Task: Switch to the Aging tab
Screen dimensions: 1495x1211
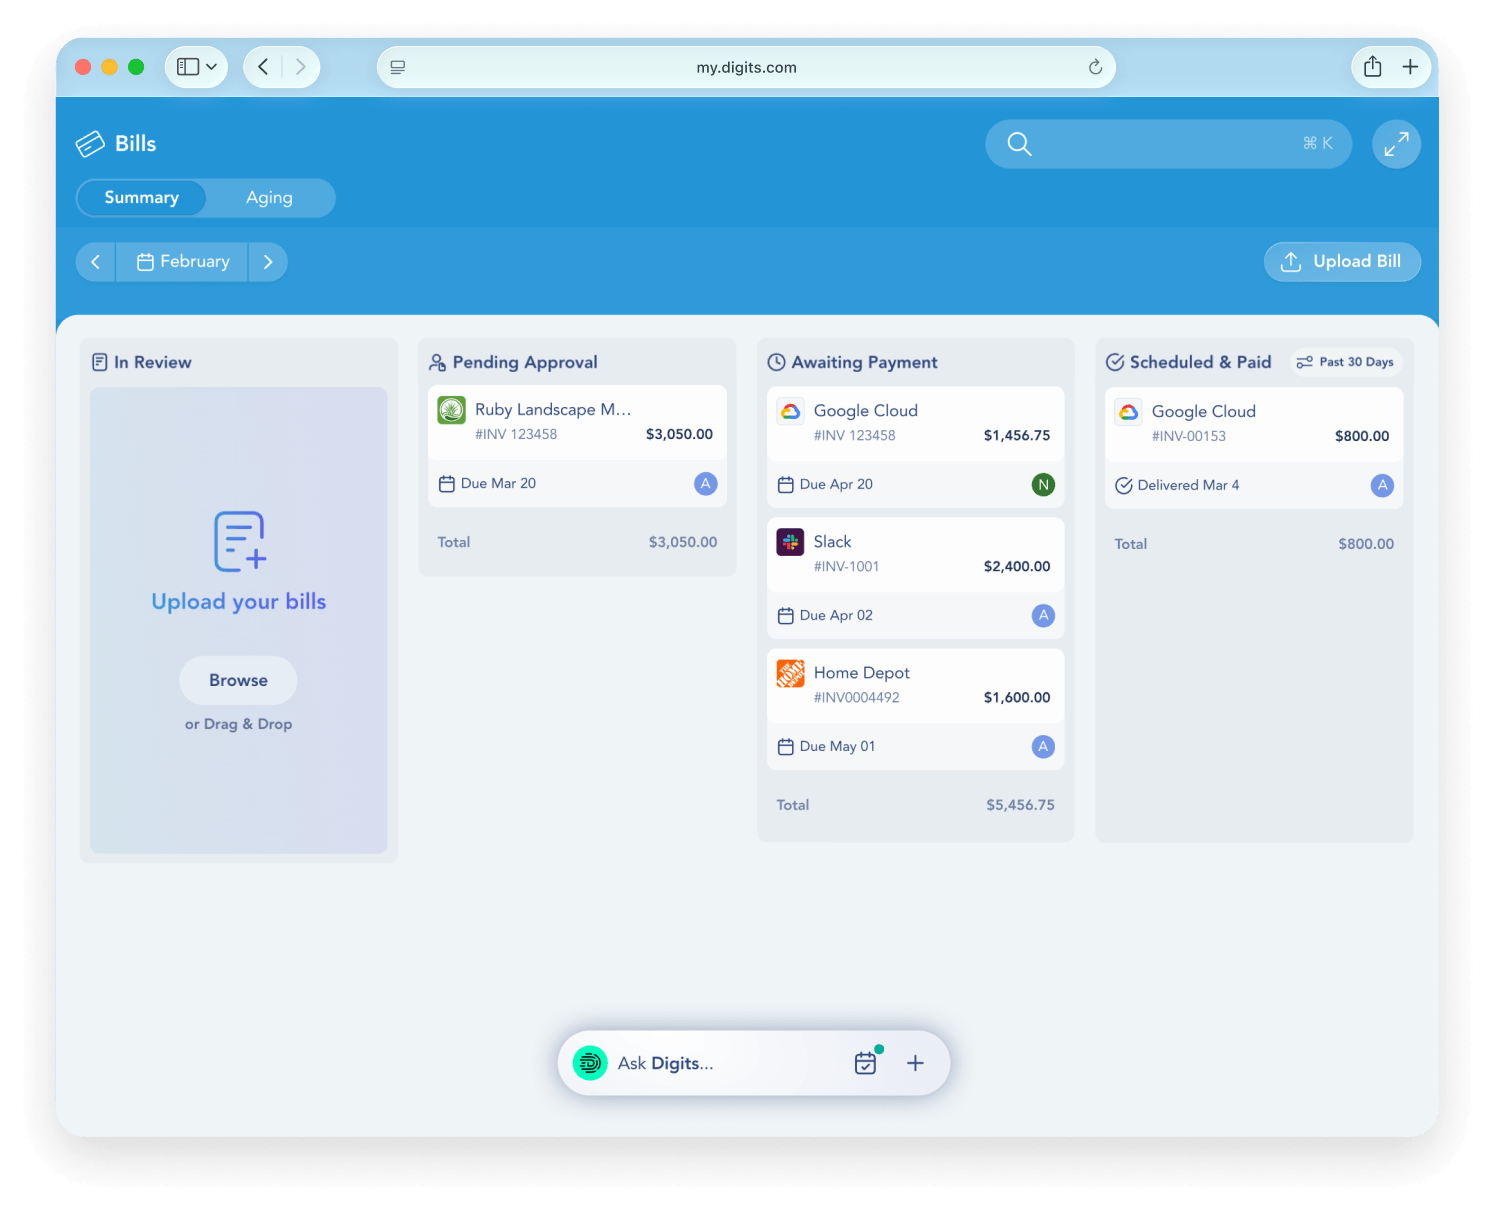Action: point(269,198)
